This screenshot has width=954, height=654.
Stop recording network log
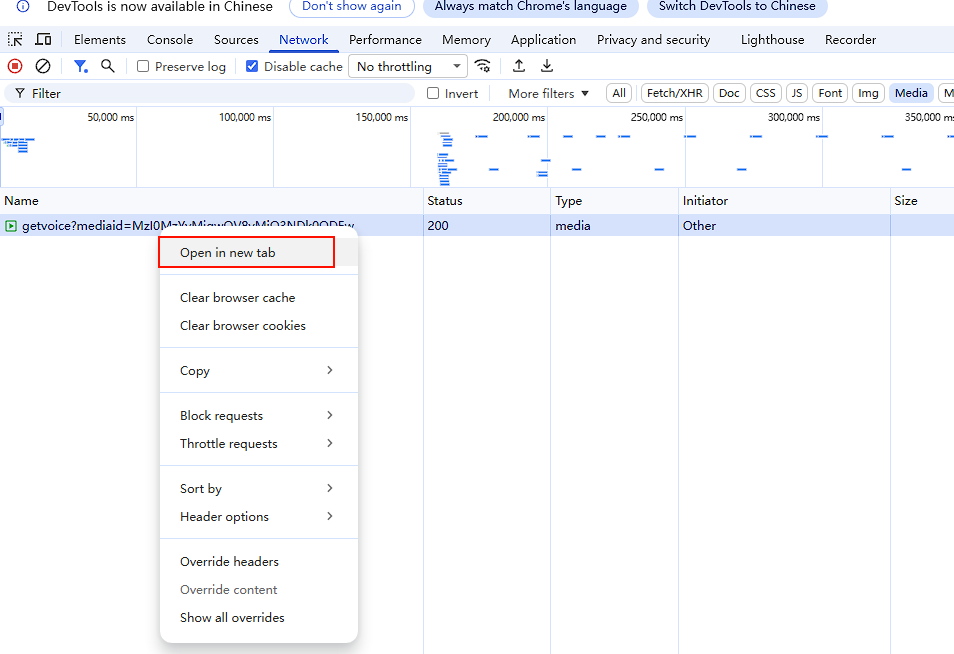[15, 66]
